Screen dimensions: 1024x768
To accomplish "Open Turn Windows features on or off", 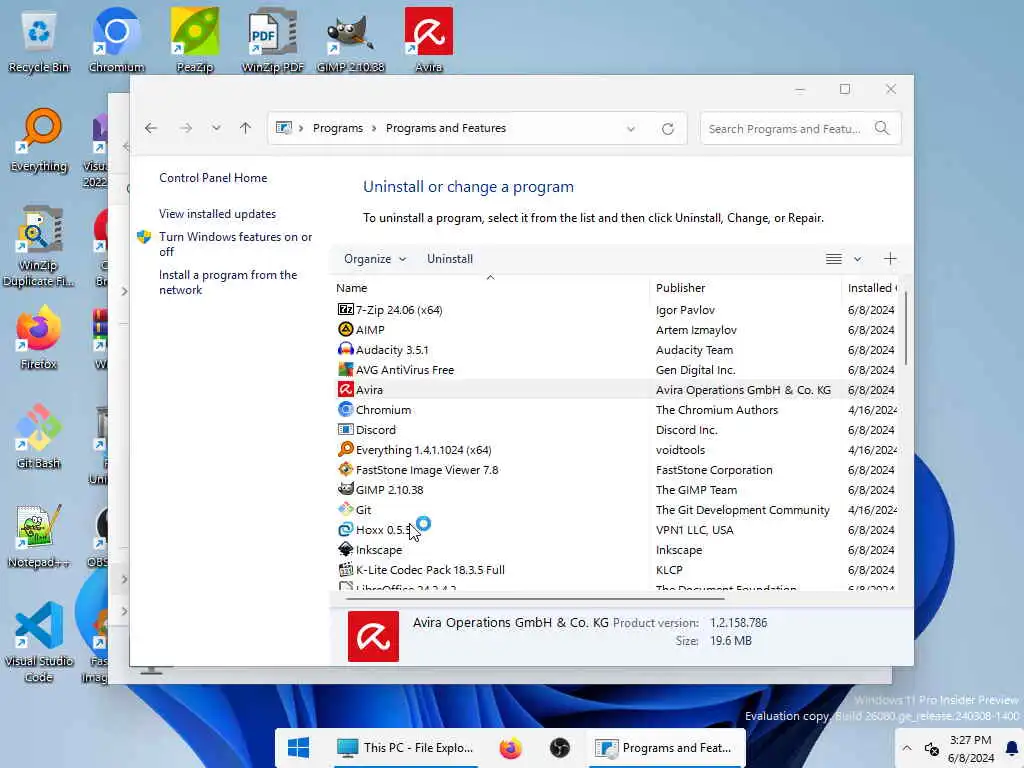I will point(235,244).
